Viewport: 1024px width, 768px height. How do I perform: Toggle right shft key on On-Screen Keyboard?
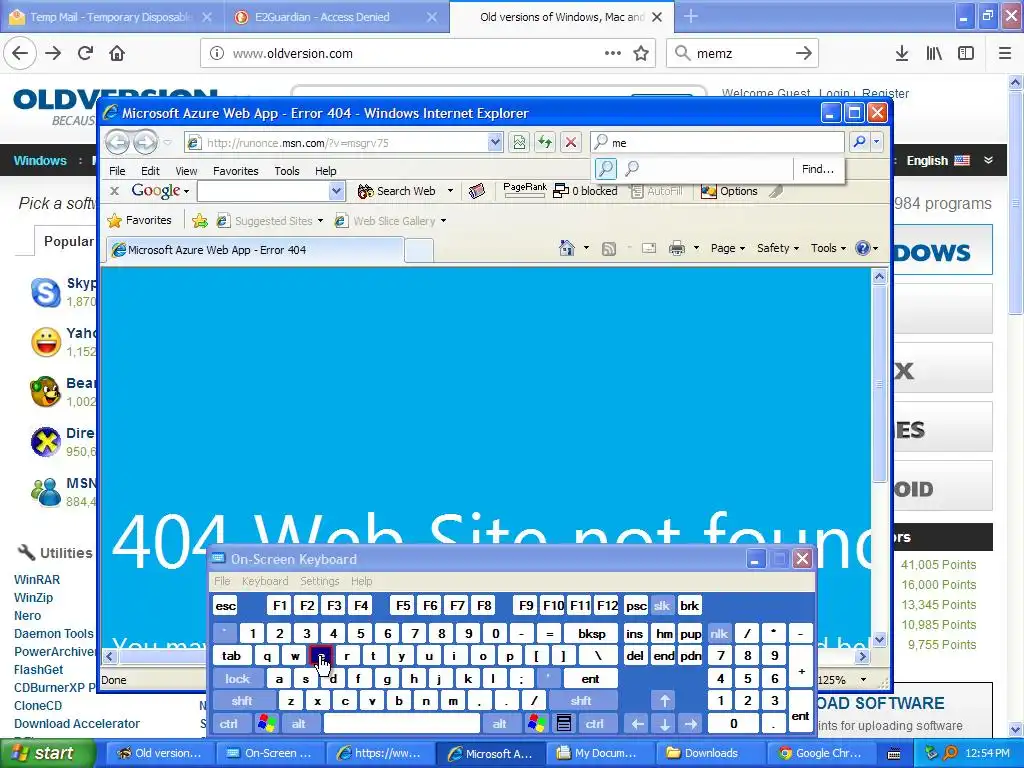pos(581,701)
